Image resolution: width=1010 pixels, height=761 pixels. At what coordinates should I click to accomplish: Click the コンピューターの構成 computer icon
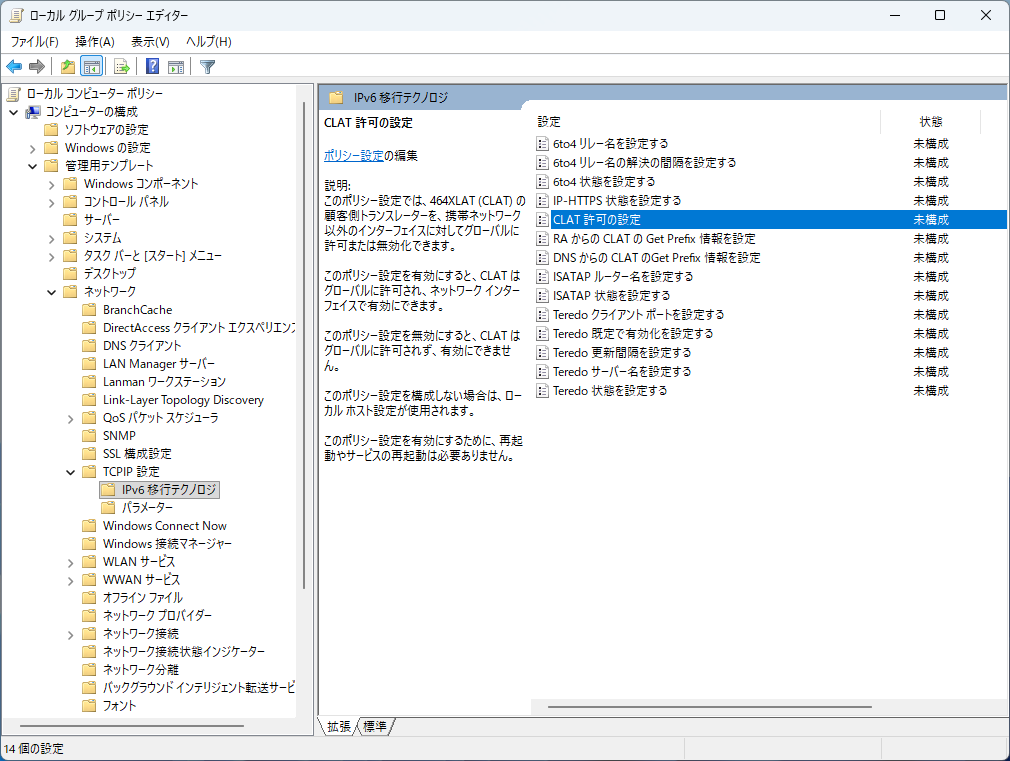33,112
